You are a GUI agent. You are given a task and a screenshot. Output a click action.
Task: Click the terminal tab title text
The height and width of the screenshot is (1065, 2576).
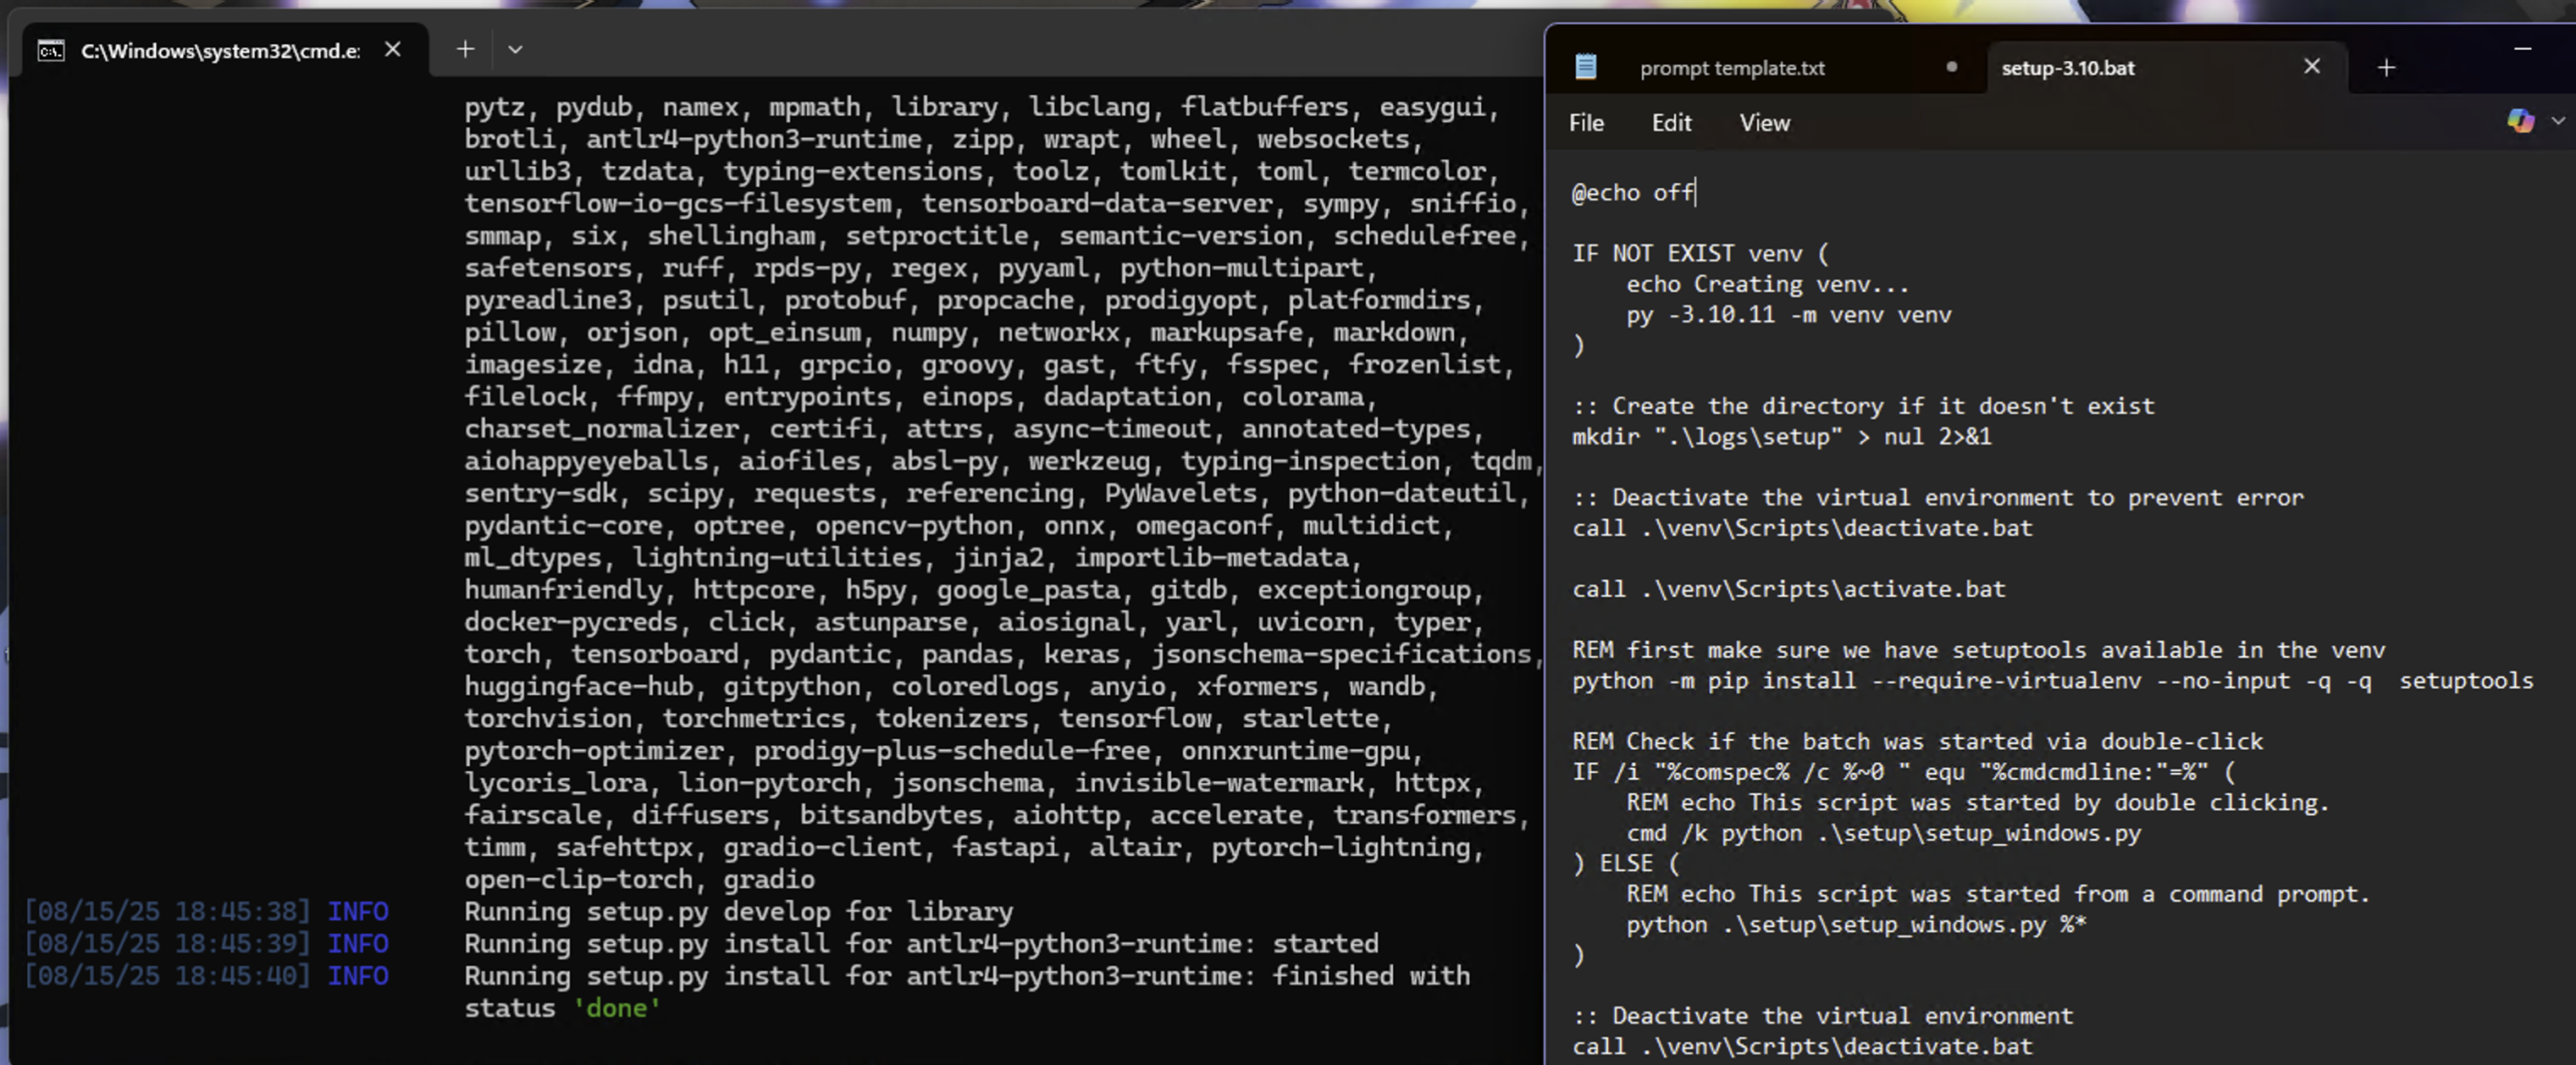coord(220,50)
